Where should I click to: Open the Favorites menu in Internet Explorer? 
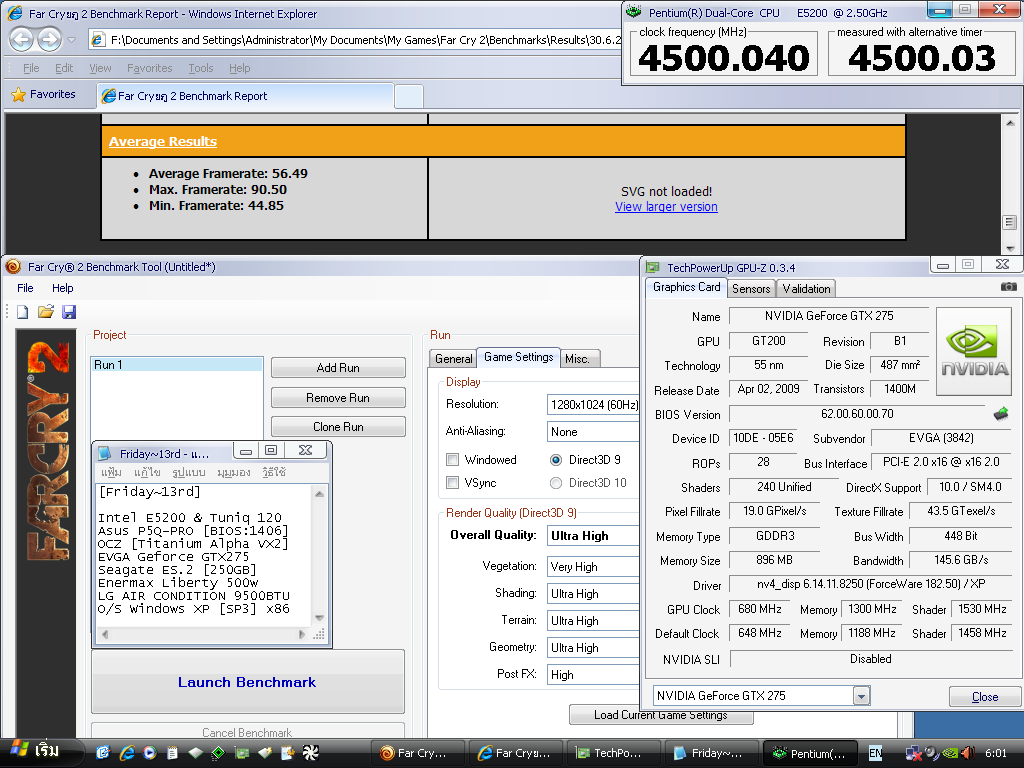[150, 68]
